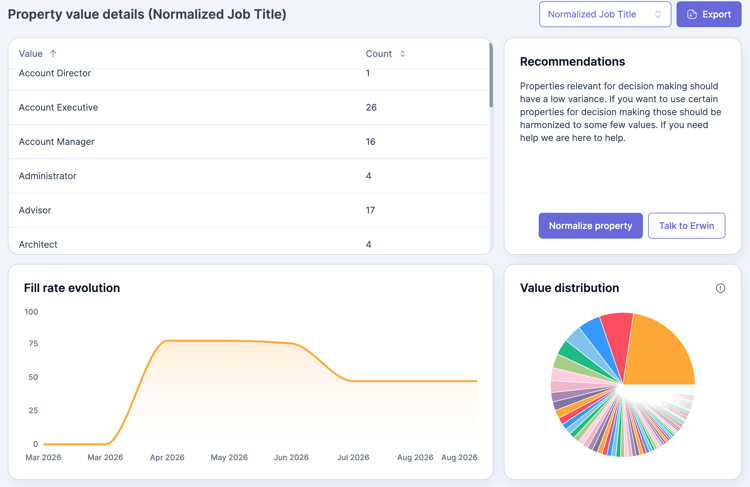Viewport: 750px width, 487px height.
Task: Click the Export button
Action: 708,14
